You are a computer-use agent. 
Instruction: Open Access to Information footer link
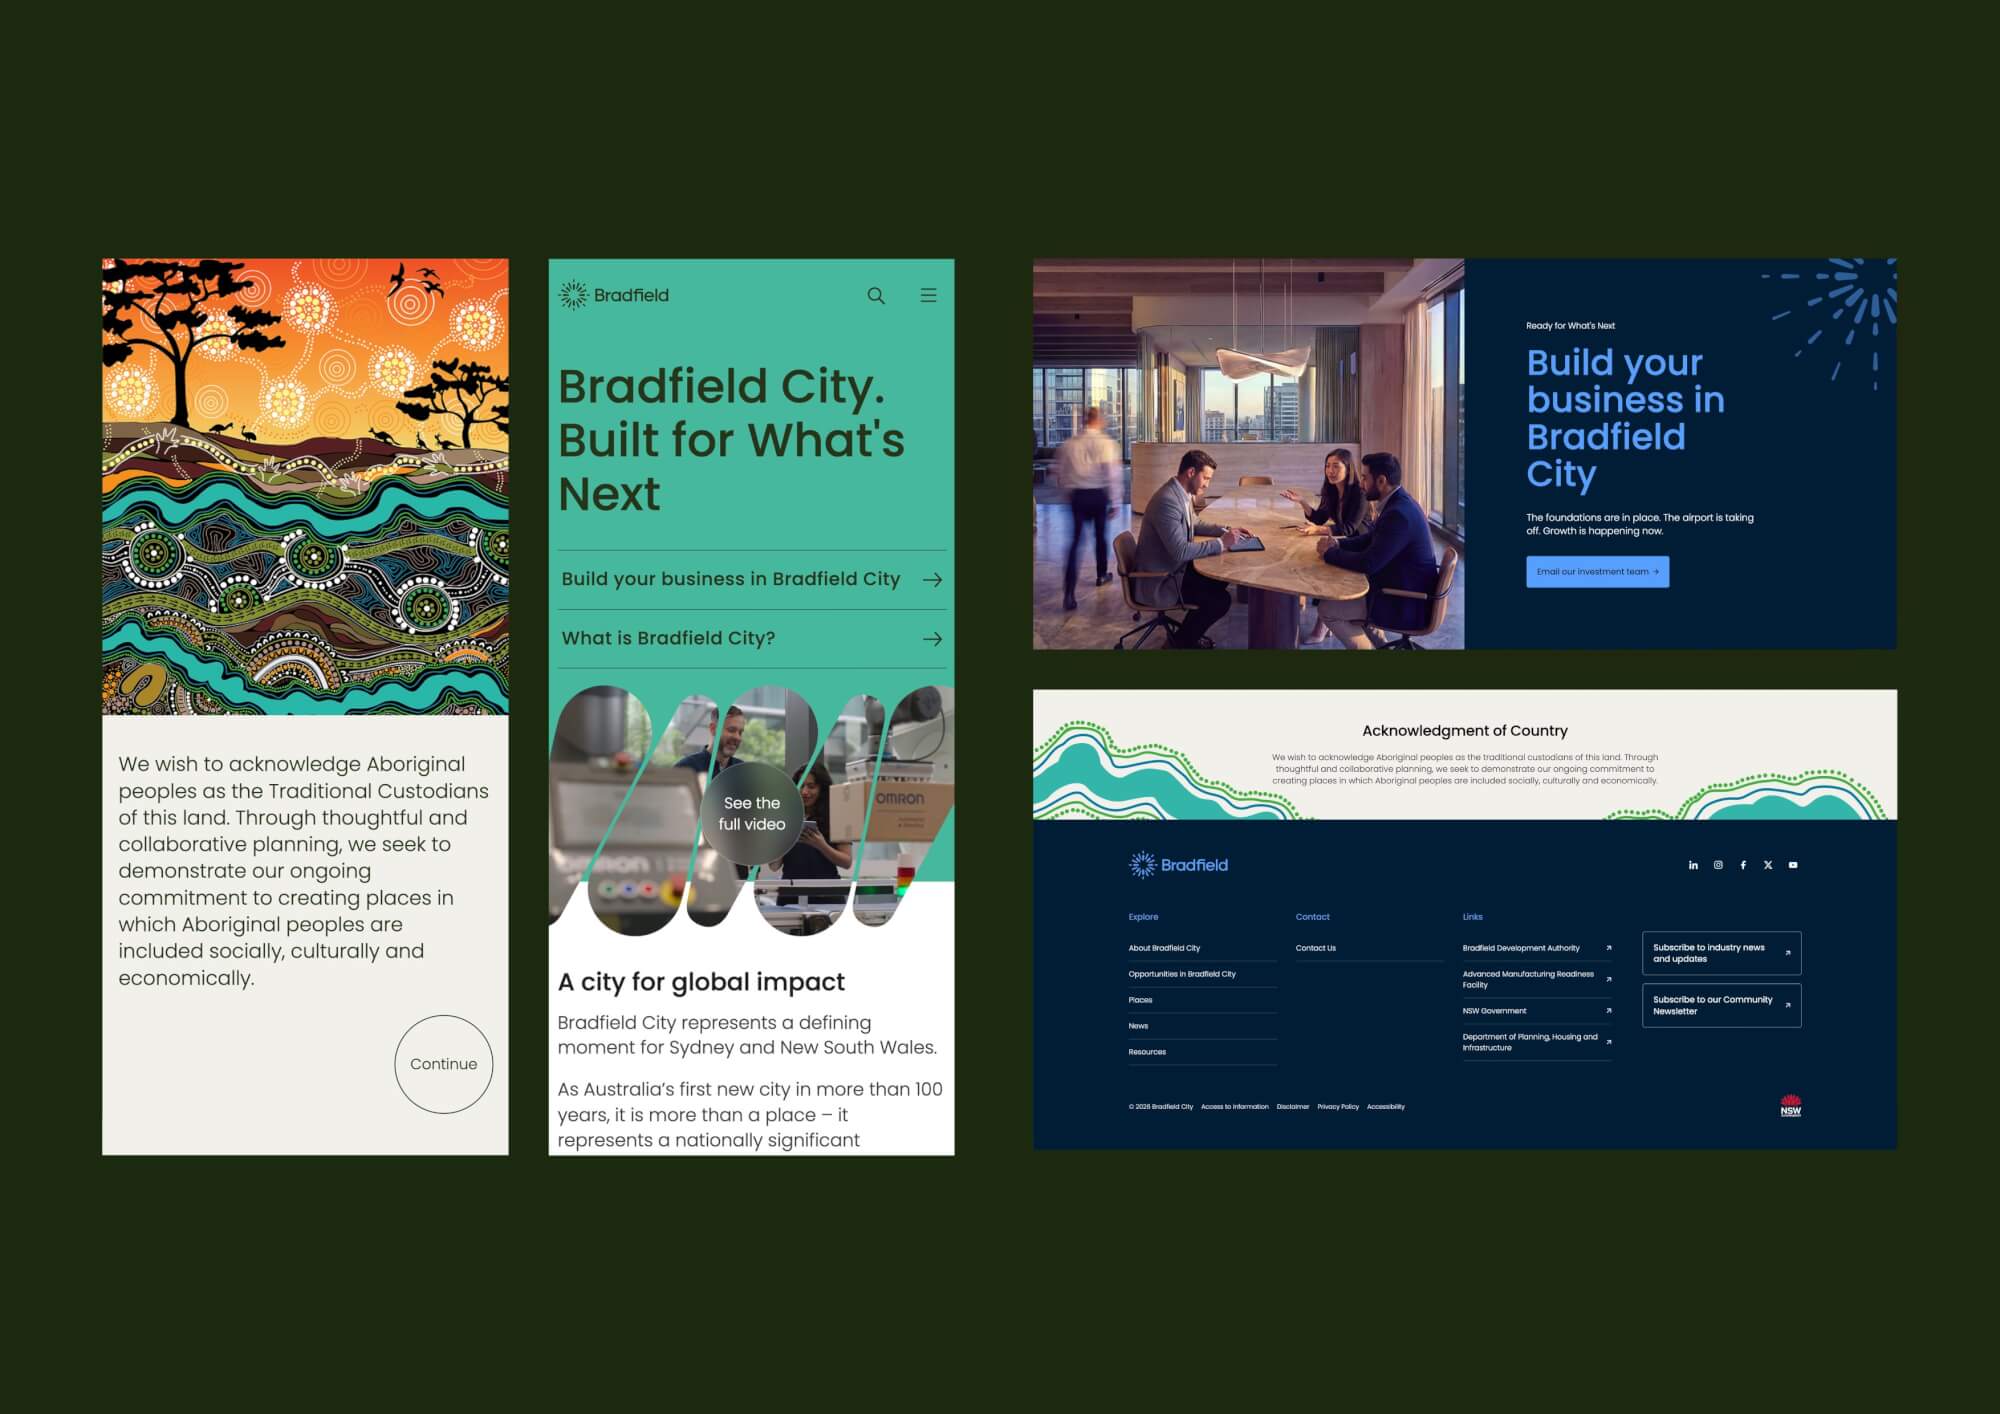coord(1234,1107)
